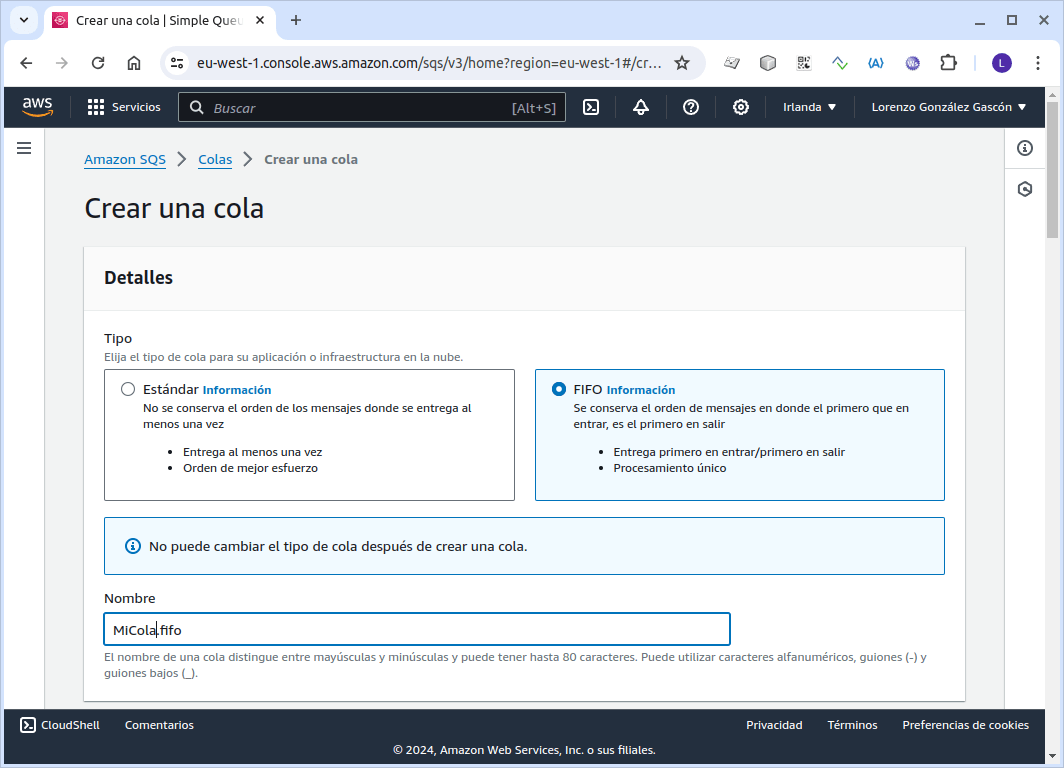
Task: Click the CloudShell icon in footer
Action: pyautogui.click(x=28, y=725)
